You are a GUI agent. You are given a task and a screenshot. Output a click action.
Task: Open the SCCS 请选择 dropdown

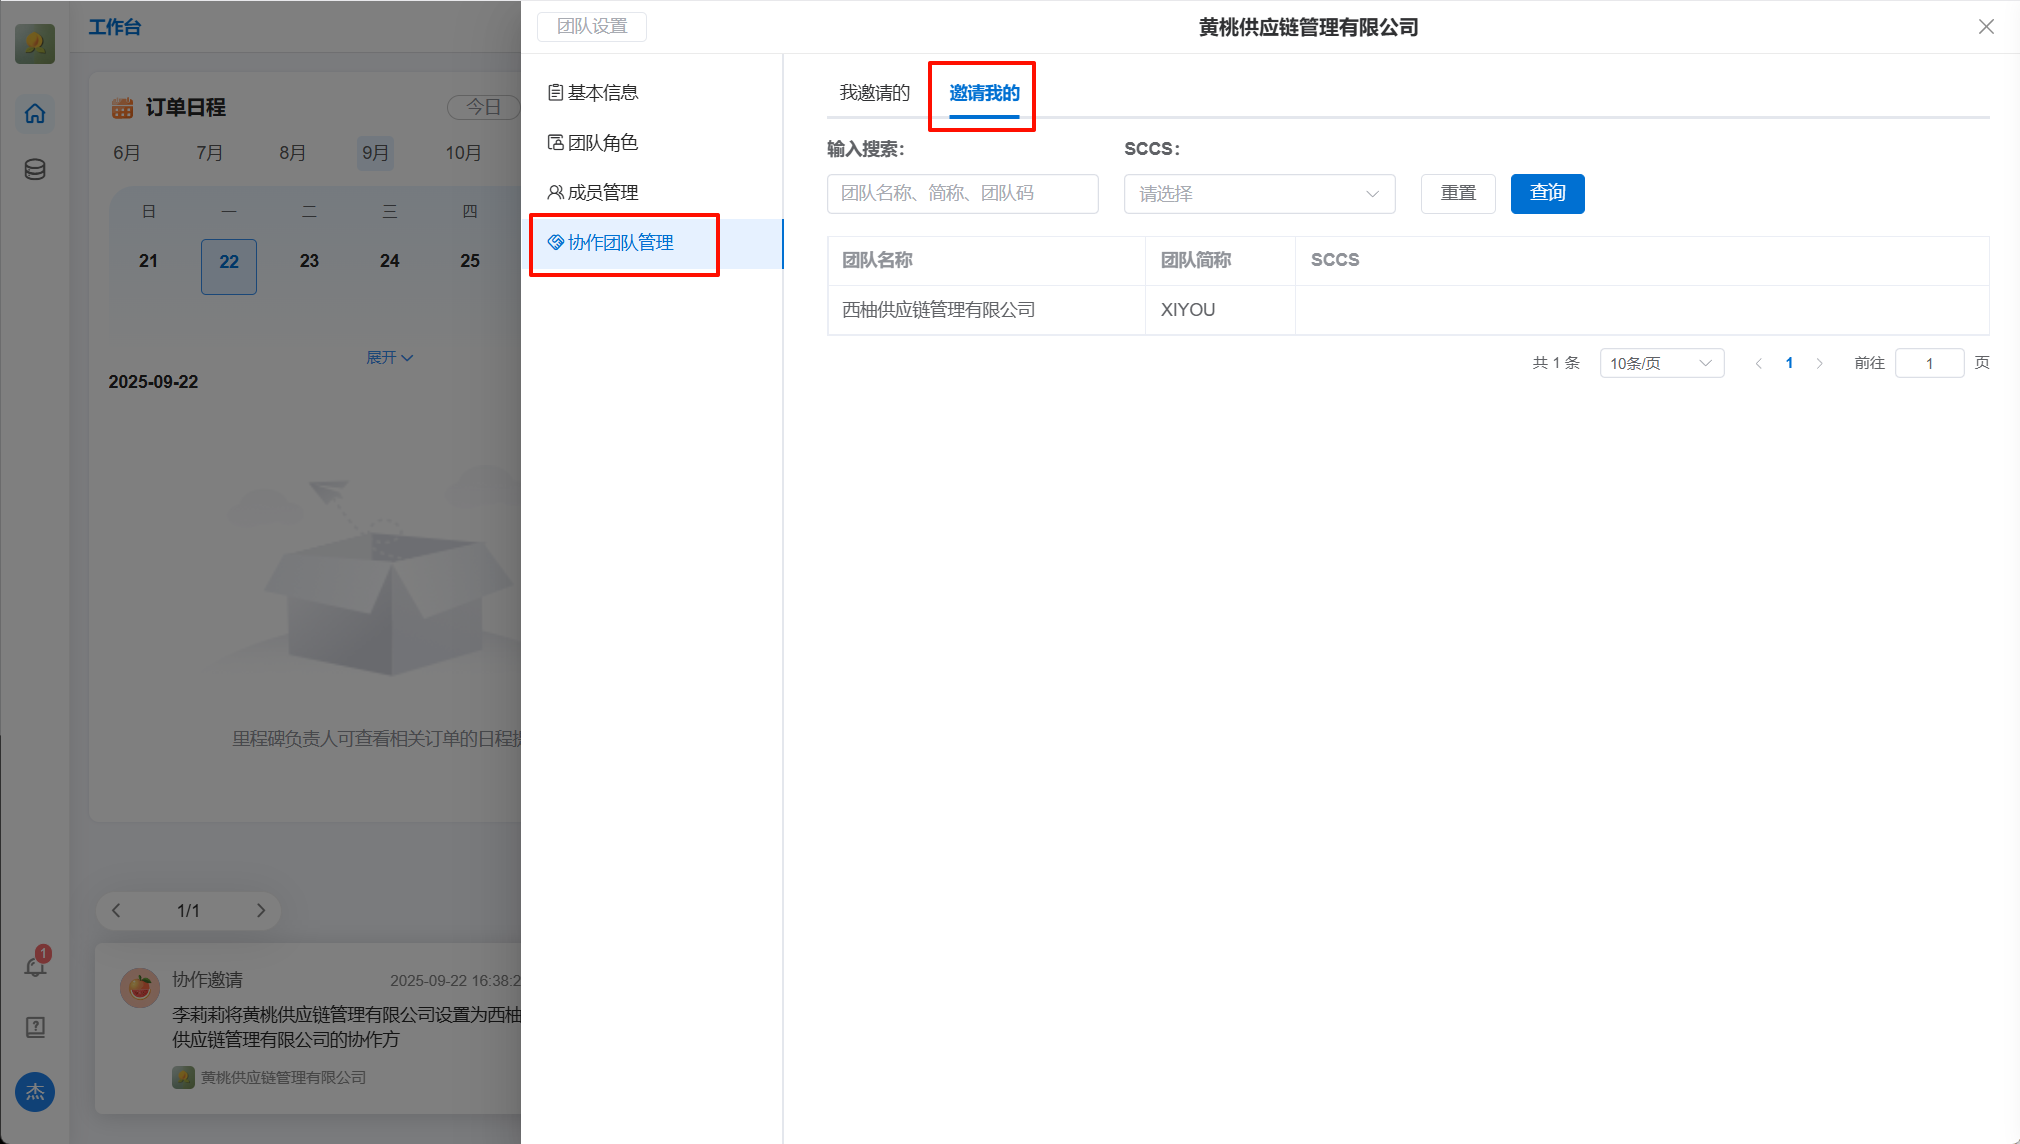[x=1258, y=194]
